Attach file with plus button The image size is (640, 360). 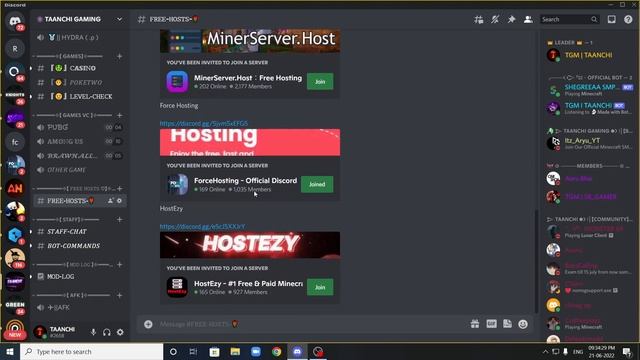pyautogui.click(x=148, y=324)
